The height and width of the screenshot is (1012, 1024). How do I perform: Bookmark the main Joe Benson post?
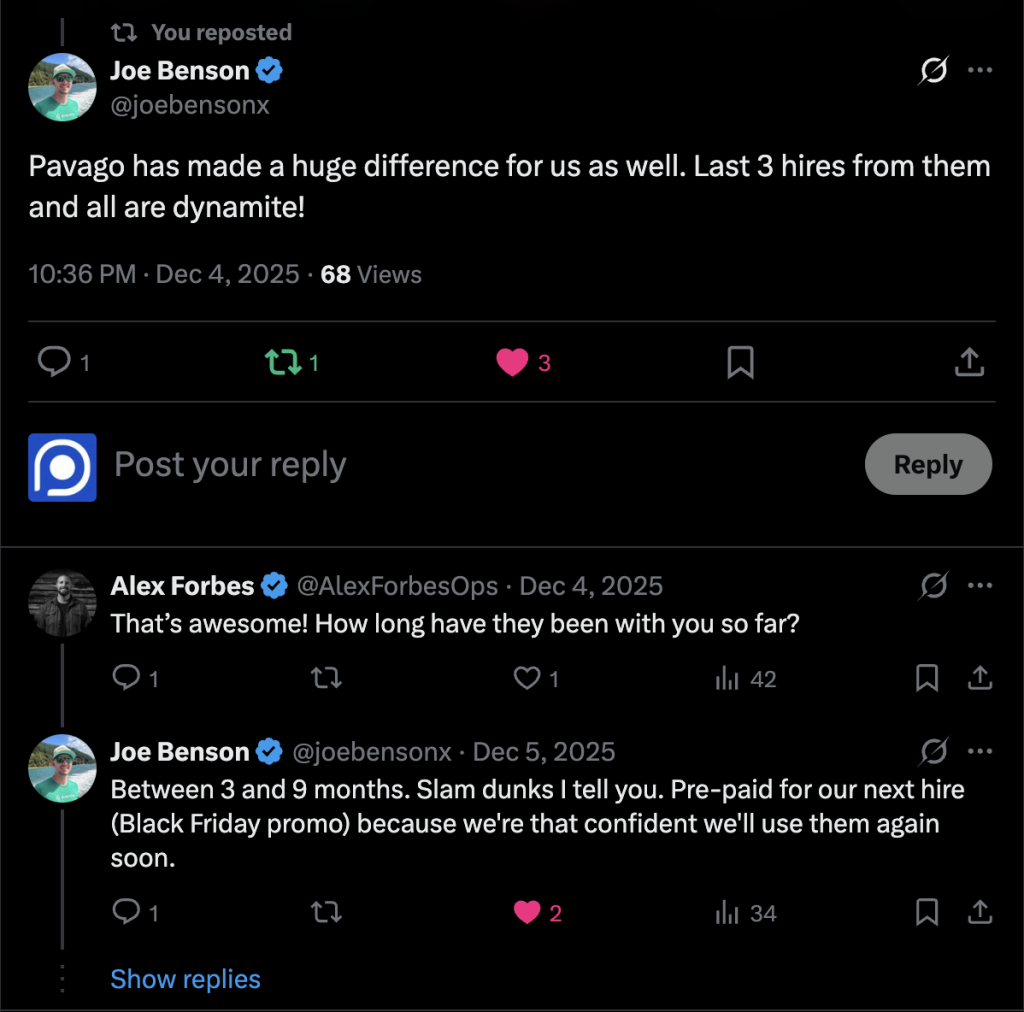(x=740, y=362)
